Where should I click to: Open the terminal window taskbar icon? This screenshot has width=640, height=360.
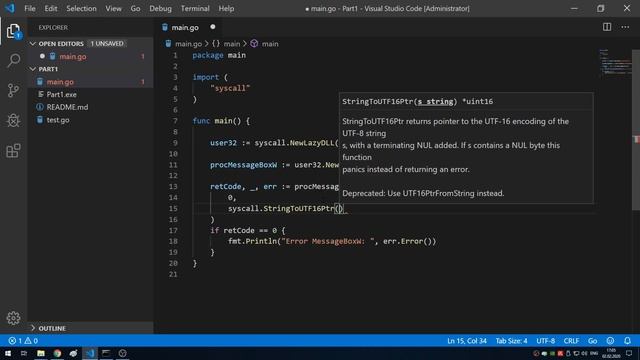coord(106,353)
